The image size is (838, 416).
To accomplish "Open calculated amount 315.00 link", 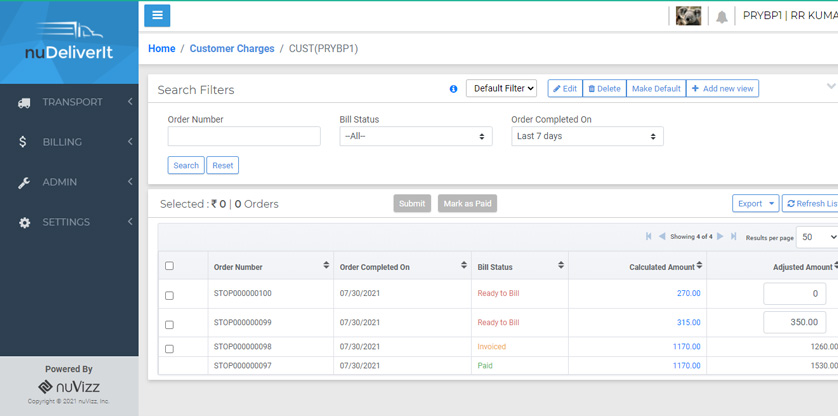I will click(x=688, y=322).
